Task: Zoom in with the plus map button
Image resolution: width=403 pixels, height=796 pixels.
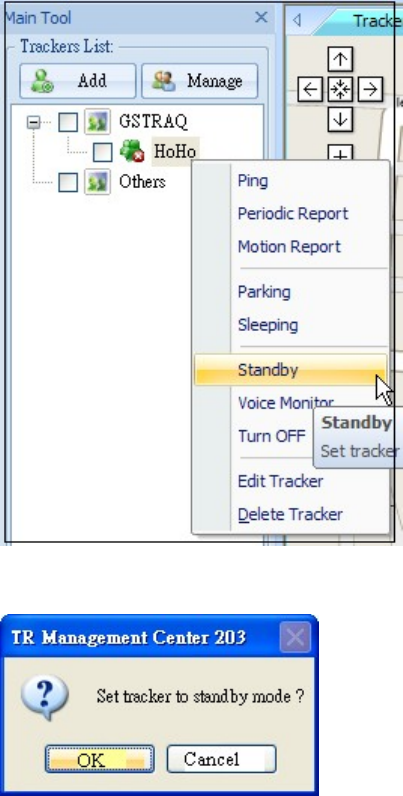Action: (x=340, y=153)
